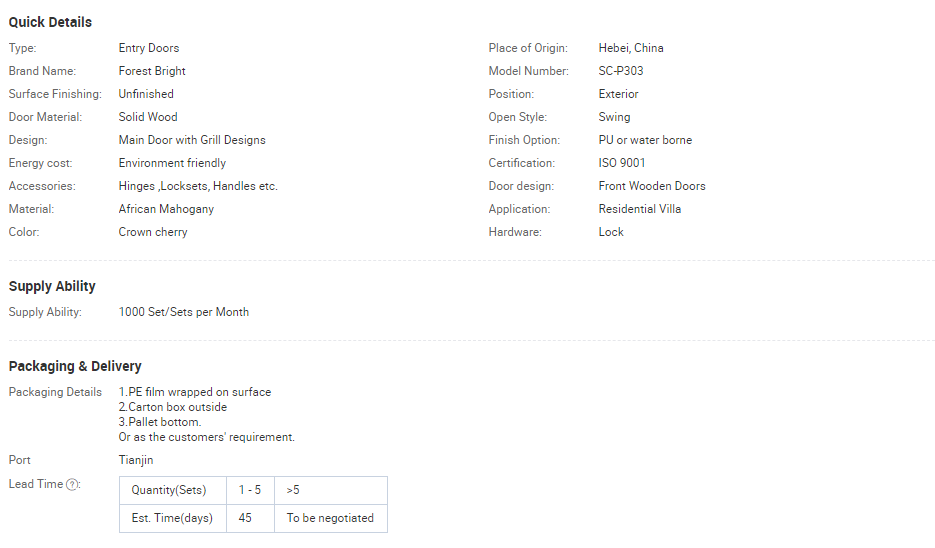Screen dimensions: 935x548
Task: Click the Tianjin port value
Action: coord(136,460)
